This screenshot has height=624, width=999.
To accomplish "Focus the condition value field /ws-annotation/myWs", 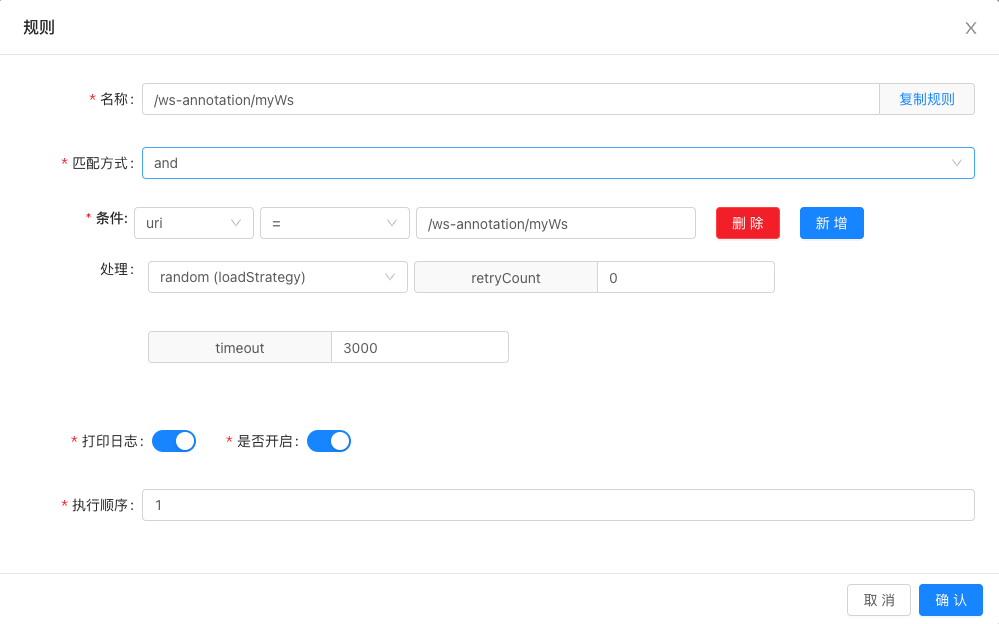I will 555,223.
